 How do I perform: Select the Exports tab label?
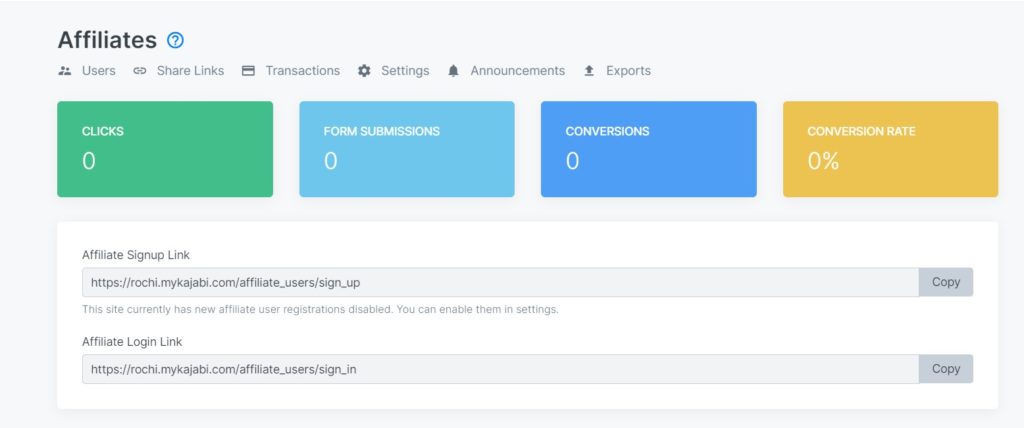(x=628, y=71)
